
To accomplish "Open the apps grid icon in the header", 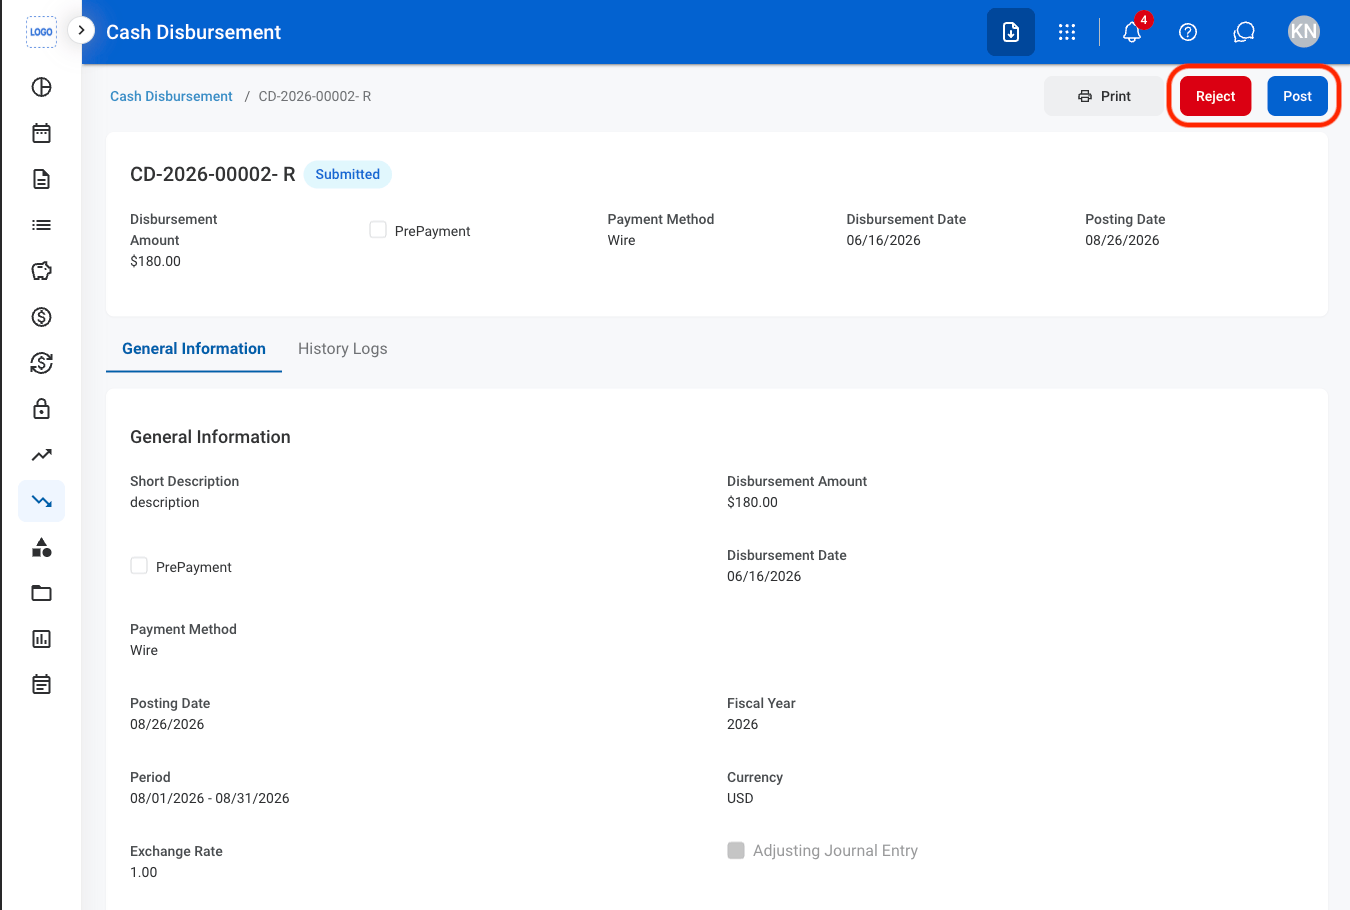I will [1067, 32].
